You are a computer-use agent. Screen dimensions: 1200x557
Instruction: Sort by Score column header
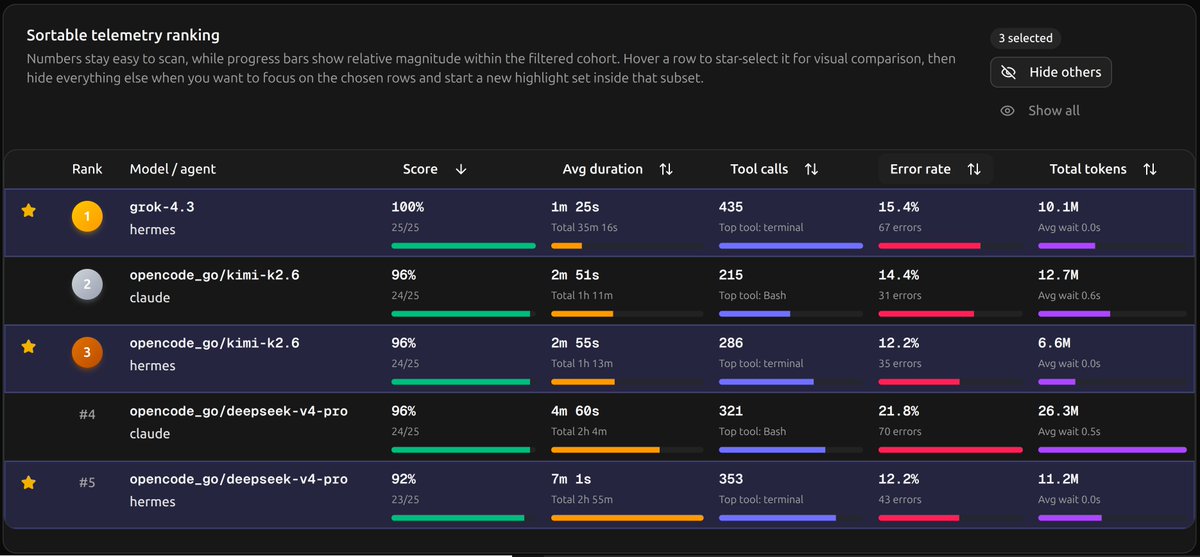click(x=435, y=169)
